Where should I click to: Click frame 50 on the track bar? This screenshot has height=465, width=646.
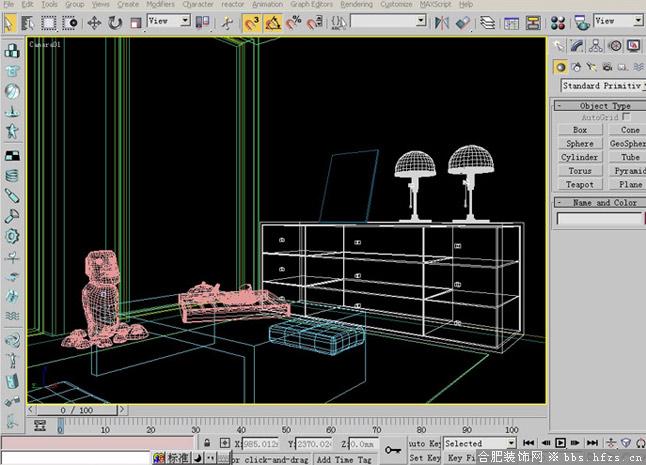pos(286,428)
